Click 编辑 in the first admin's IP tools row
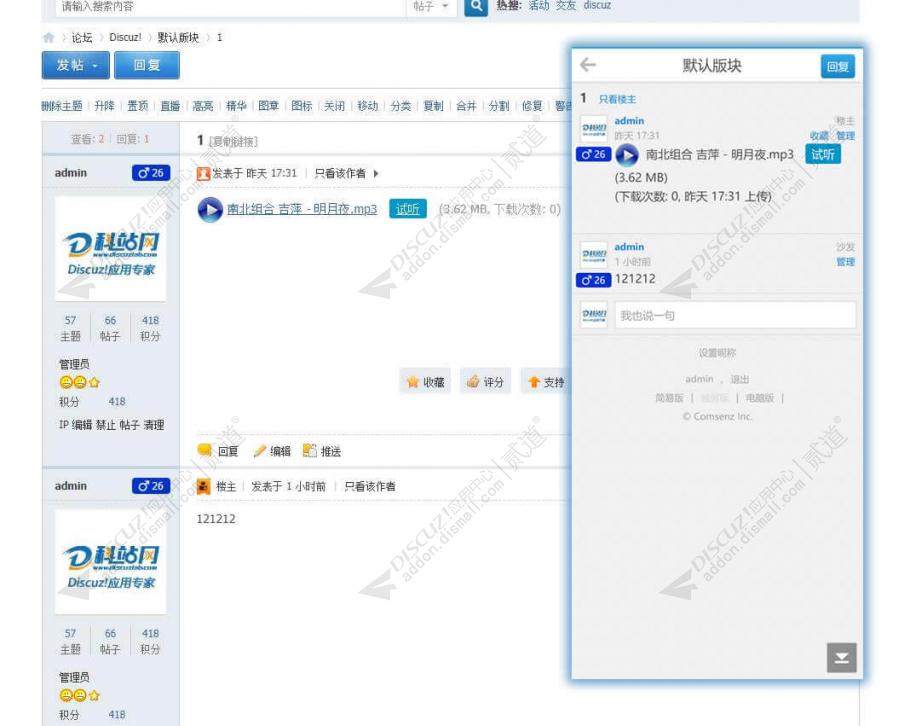This screenshot has height=726, width=910. pos(82,425)
